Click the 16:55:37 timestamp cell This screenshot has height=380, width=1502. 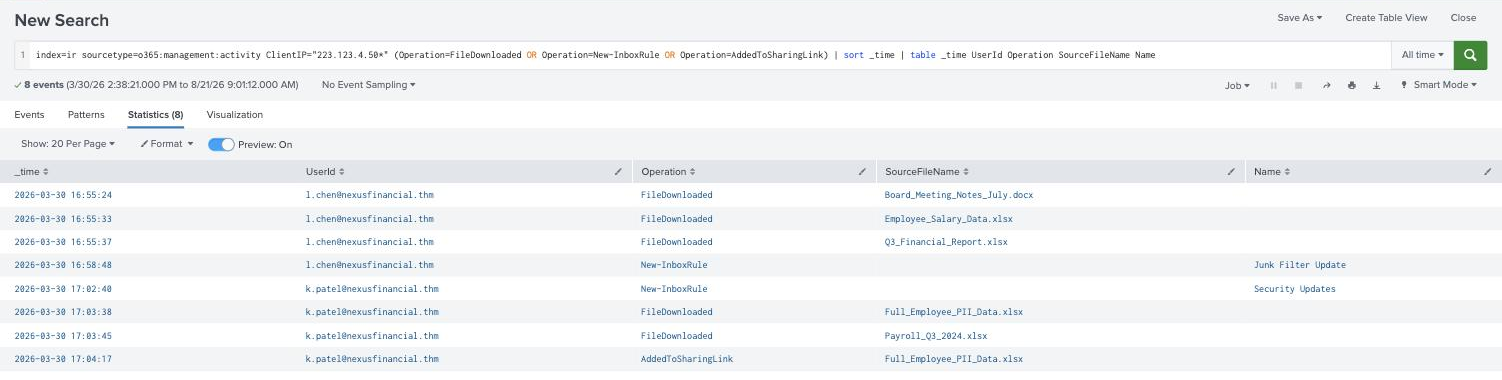click(63, 242)
